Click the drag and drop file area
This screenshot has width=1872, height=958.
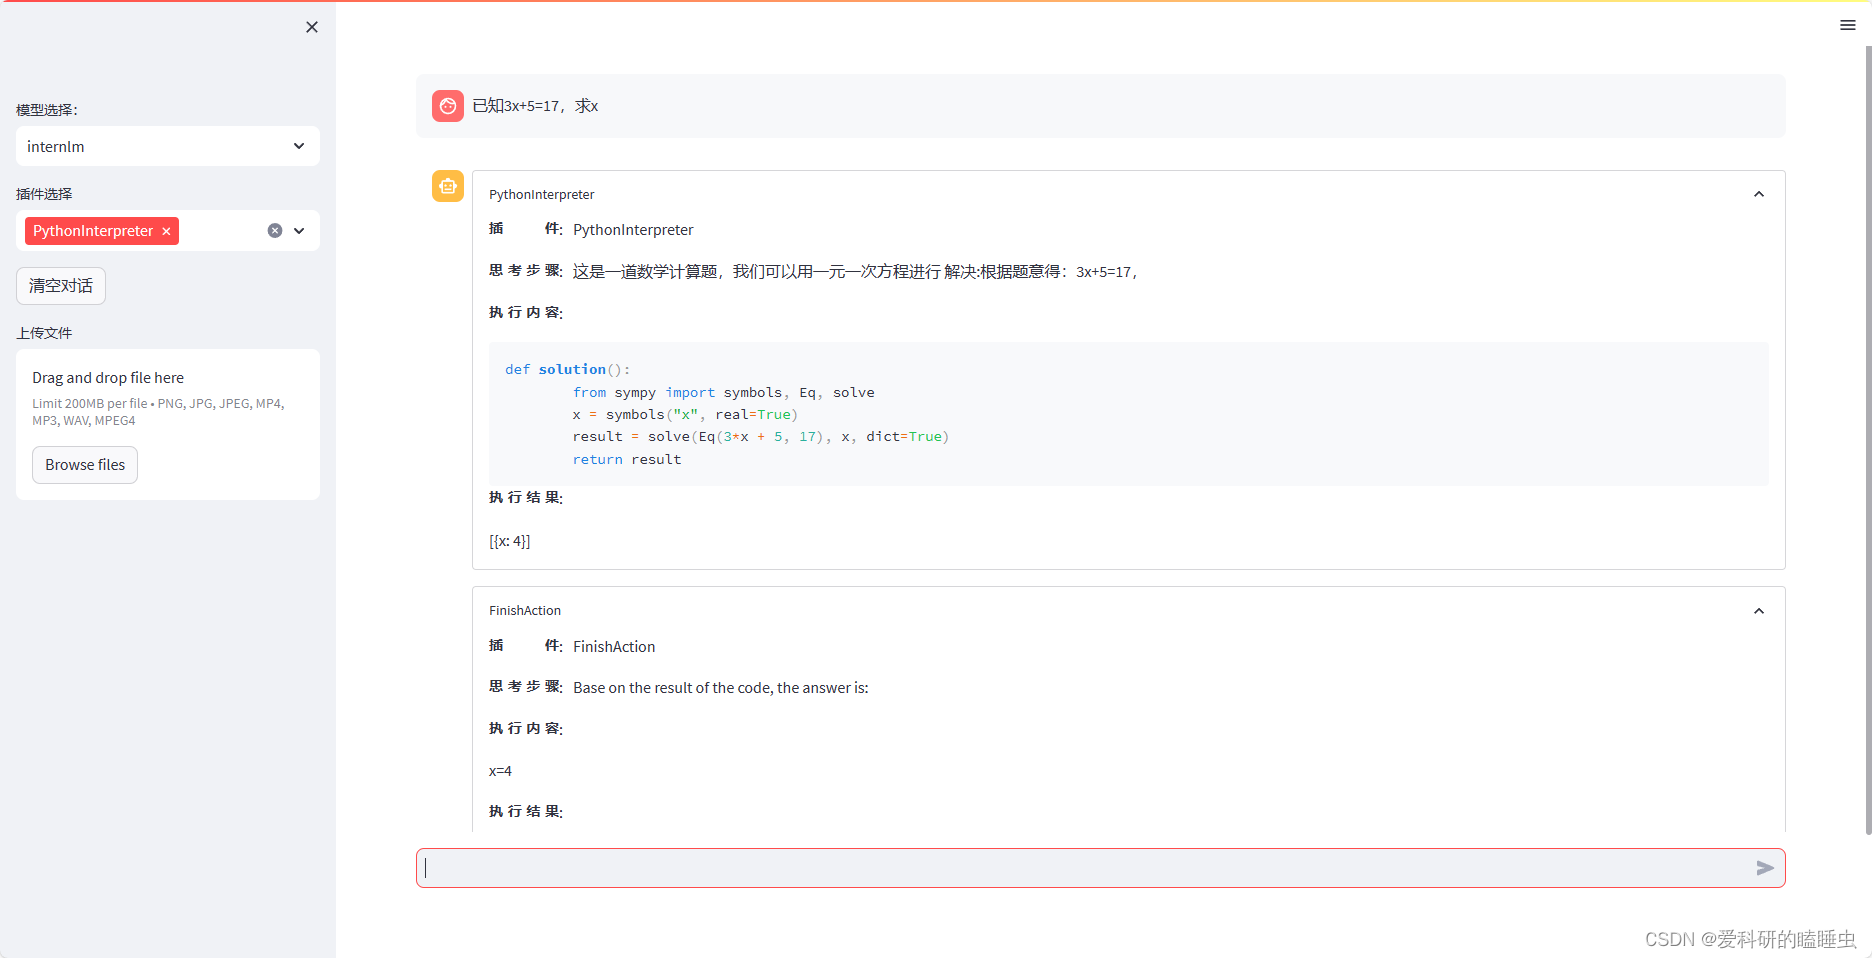[168, 424]
